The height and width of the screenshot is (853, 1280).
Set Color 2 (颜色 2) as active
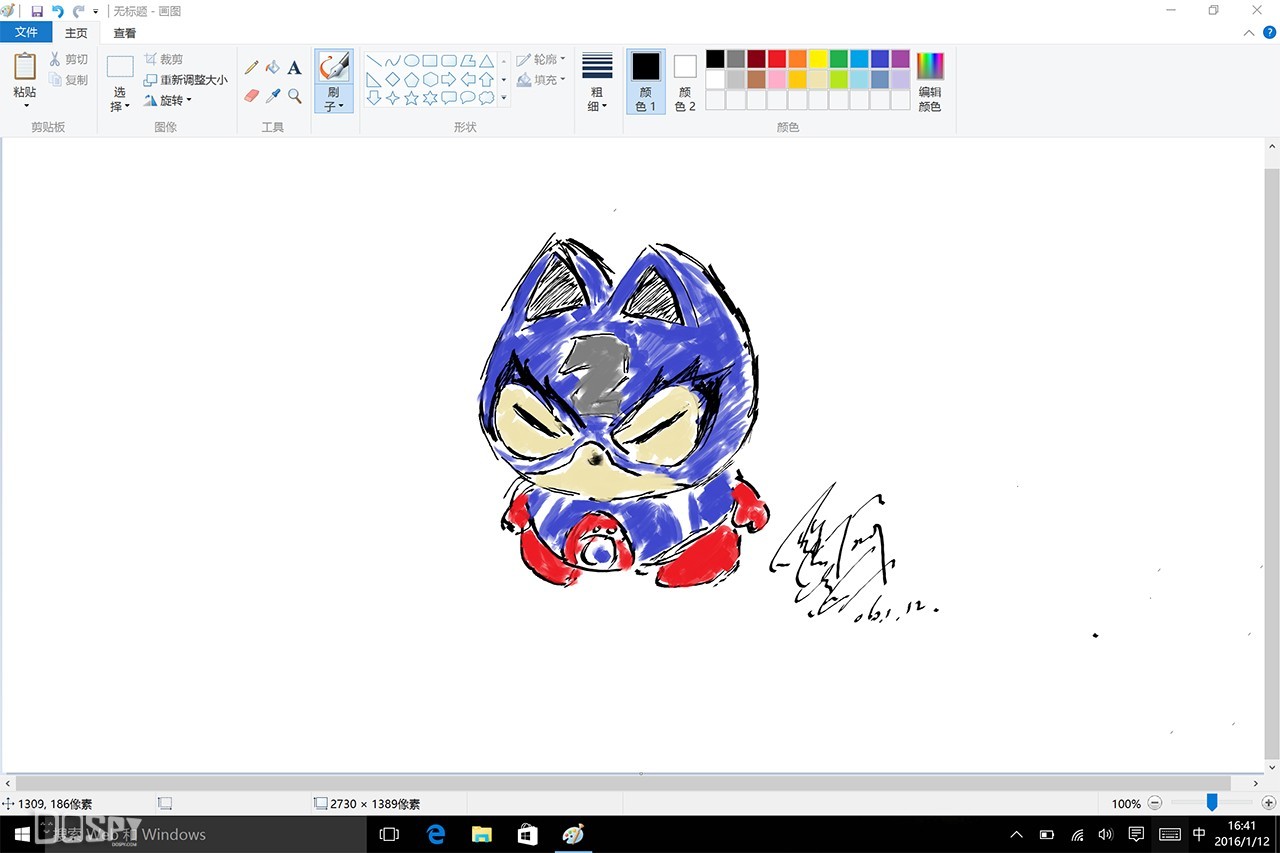(x=685, y=81)
